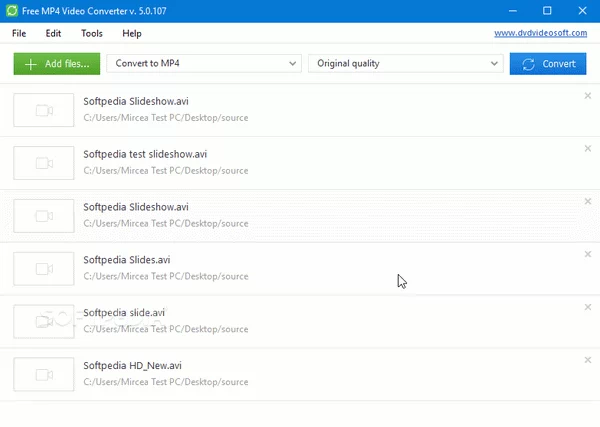Image resolution: width=600 pixels, height=427 pixels.
Task: Select the highlighted Softpedia Slideshow.avi file name
Action: (136, 207)
